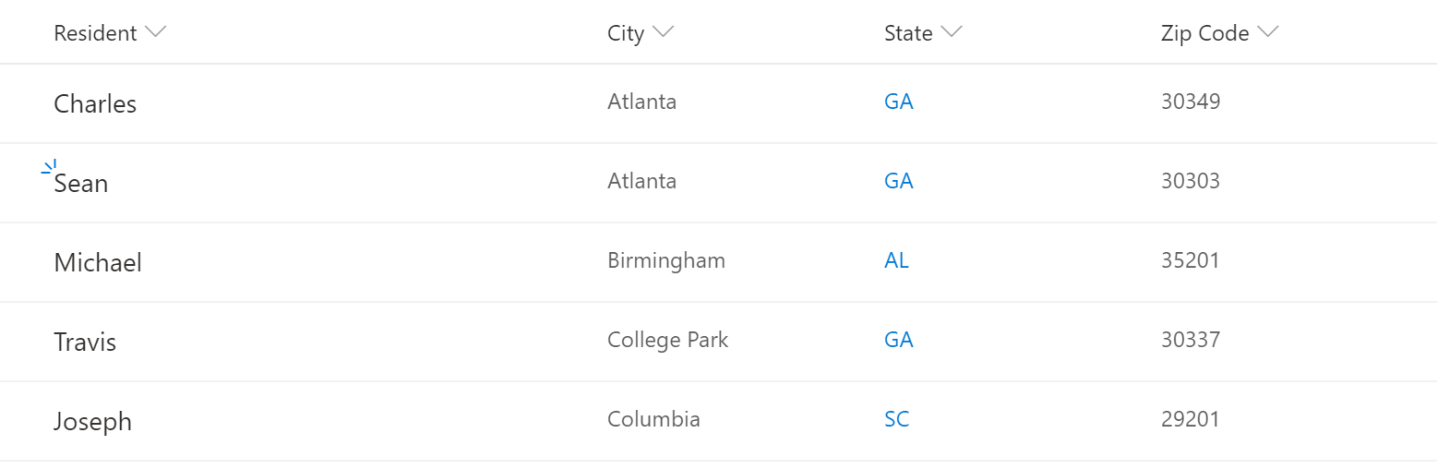Image resolution: width=1437 pixels, height=469 pixels.
Task: Select the 30349 zip code cell
Action: tap(1190, 102)
